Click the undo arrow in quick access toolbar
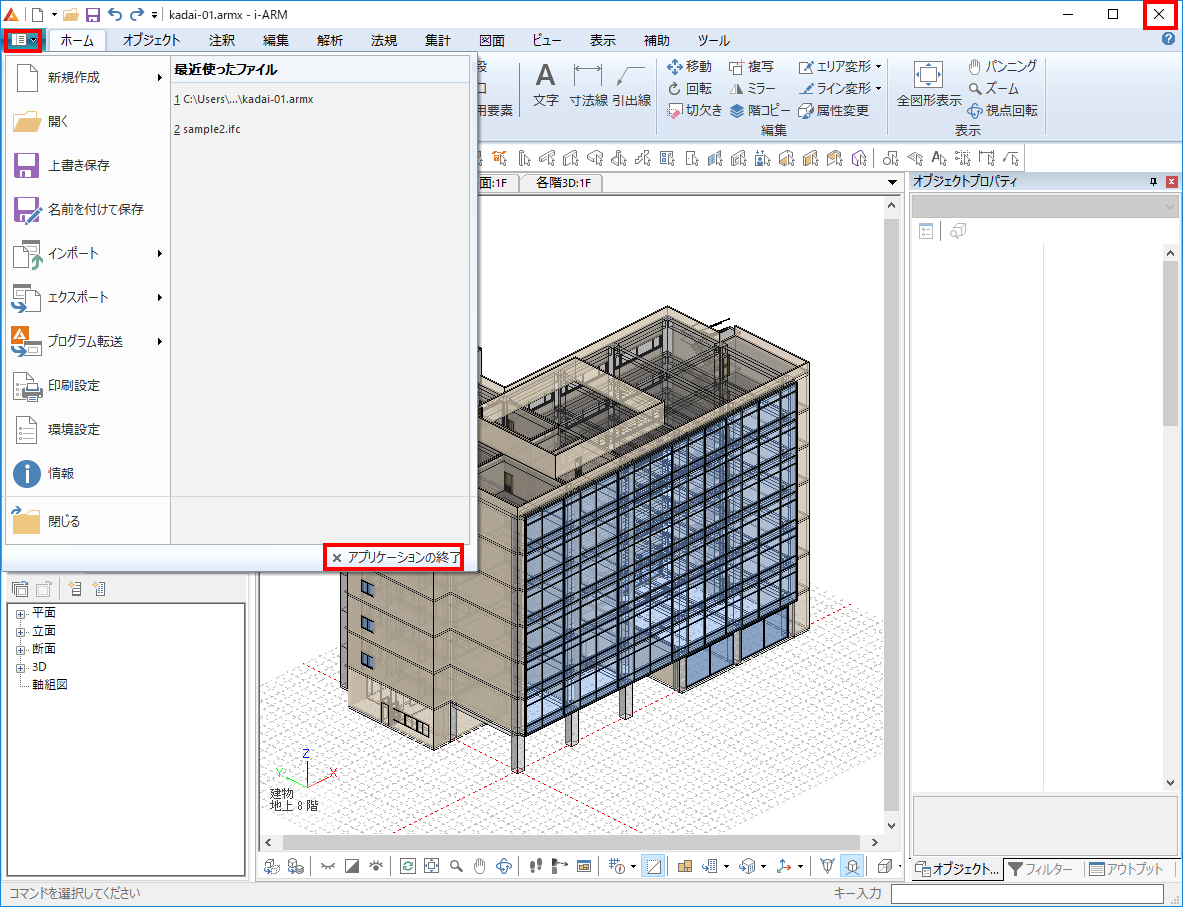The image size is (1183, 907). pyautogui.click(x=114, y=14)
